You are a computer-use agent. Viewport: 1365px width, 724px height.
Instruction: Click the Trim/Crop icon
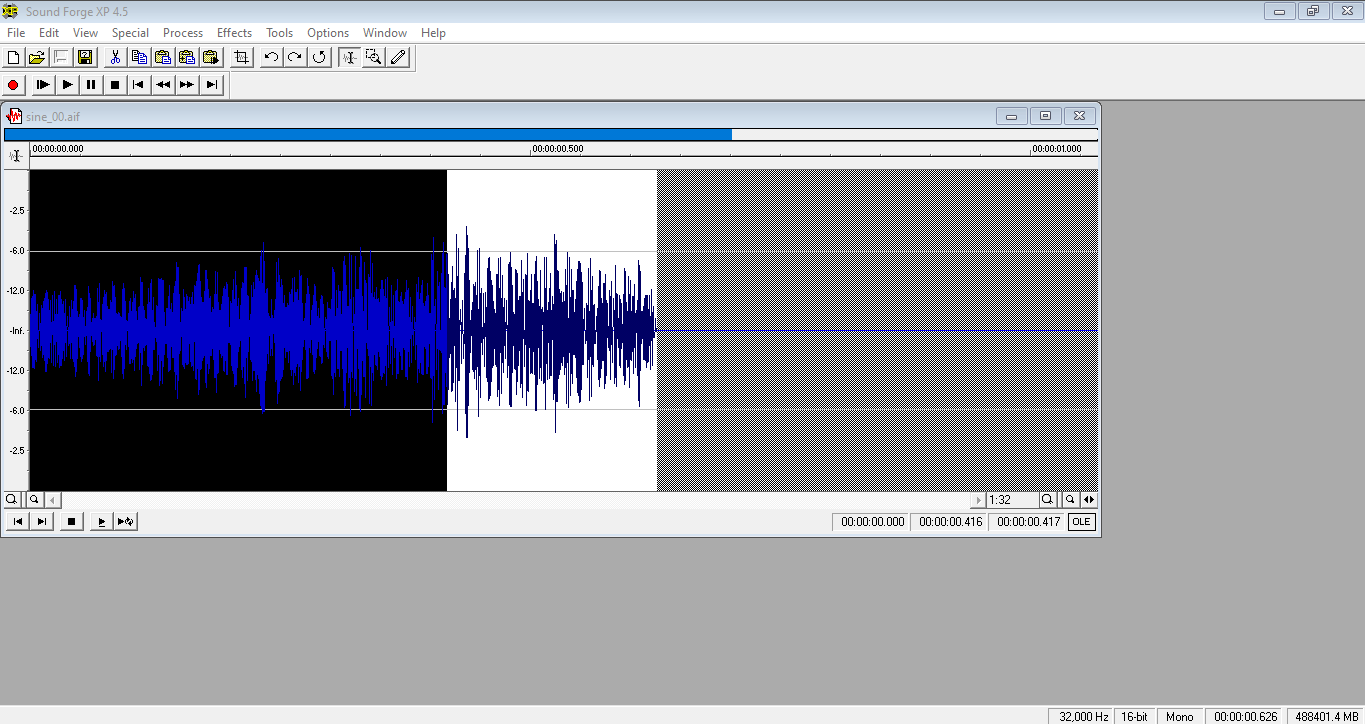coord(241,57)
